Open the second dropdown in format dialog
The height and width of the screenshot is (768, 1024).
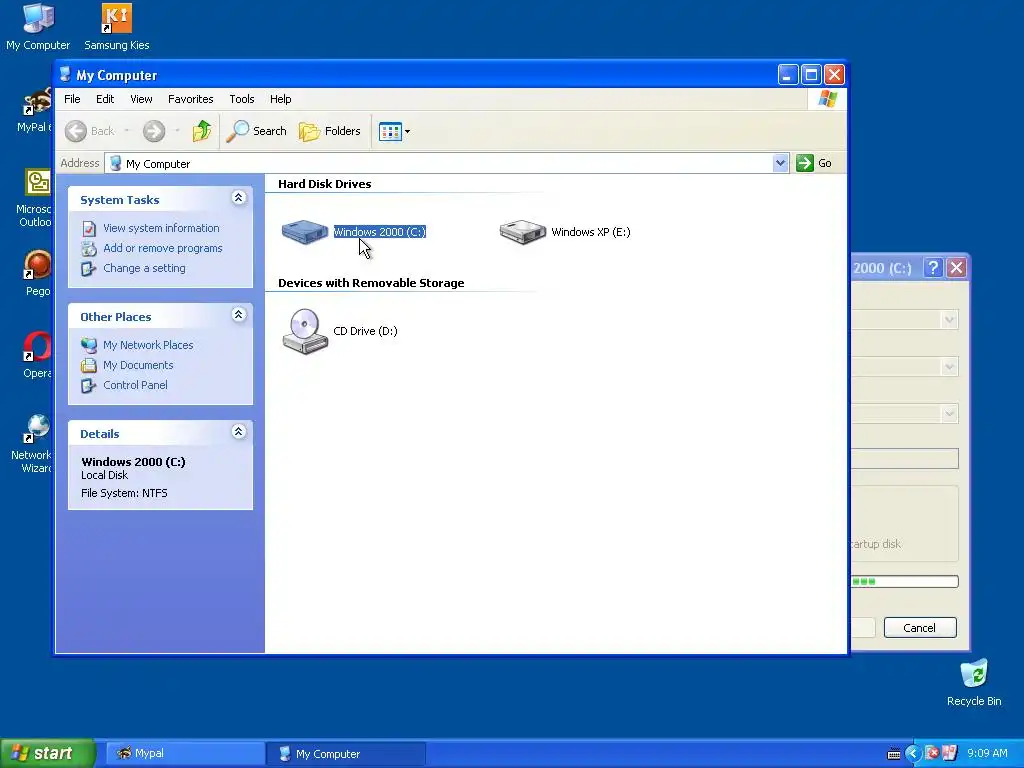pyautogui.click(x=950, y=367)
